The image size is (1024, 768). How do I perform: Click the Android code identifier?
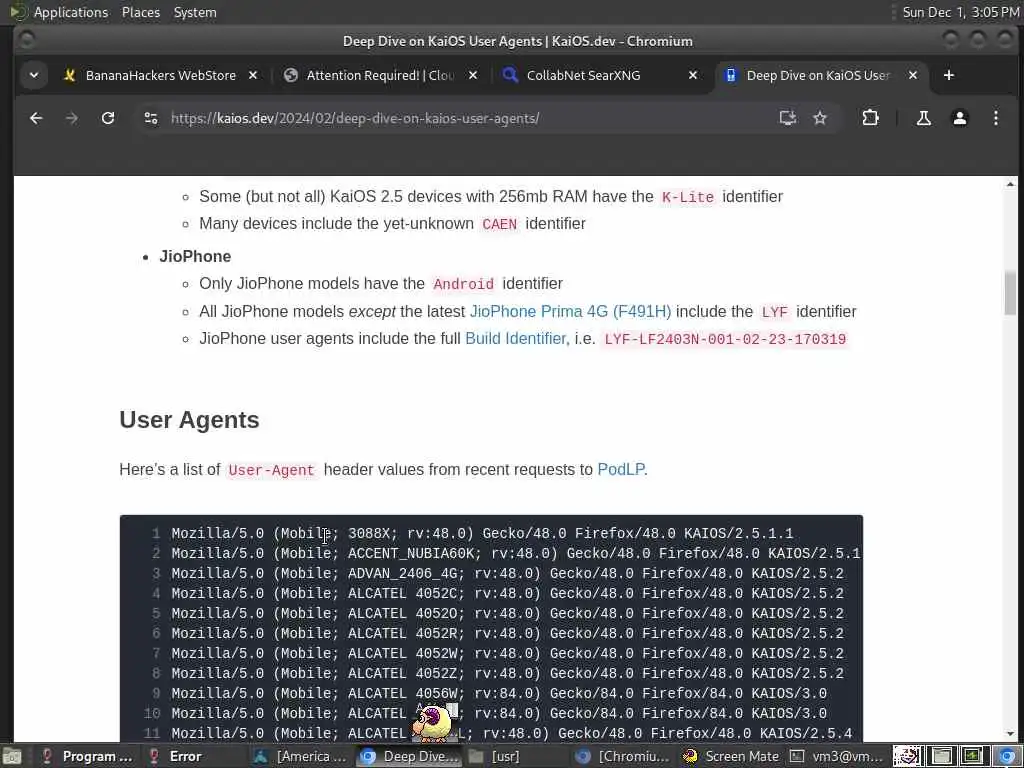point(463,284)
